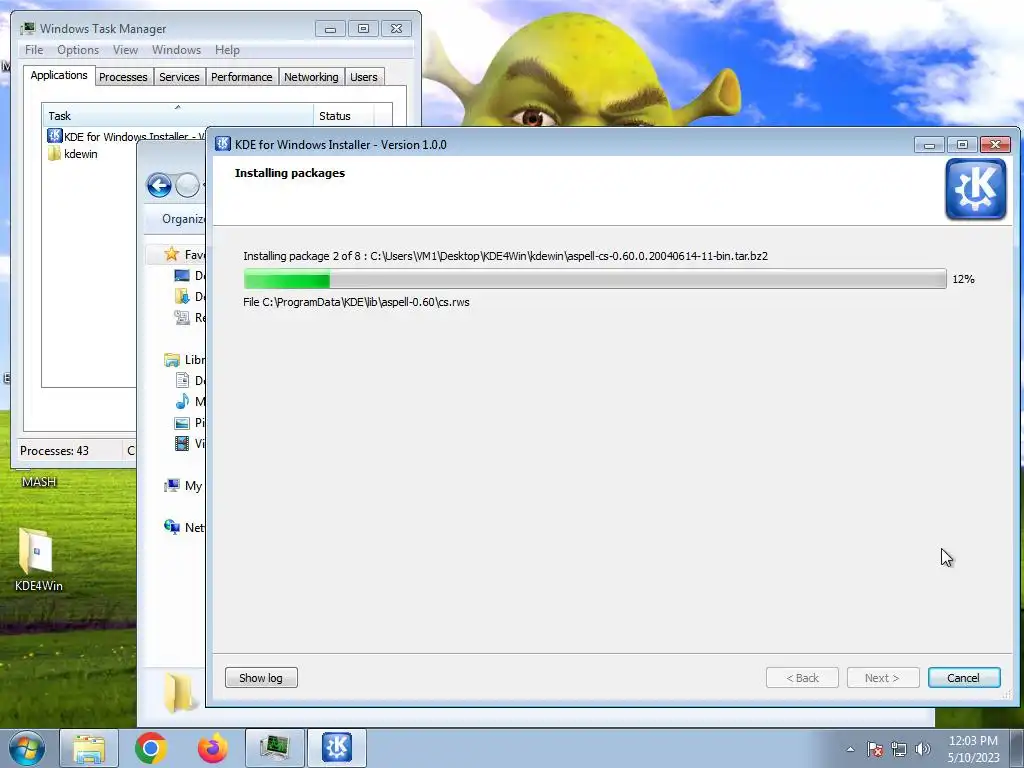Viewport: 1024px width, 768px height.
Task: Open network status icon in system tray
Action: [899, 749]
